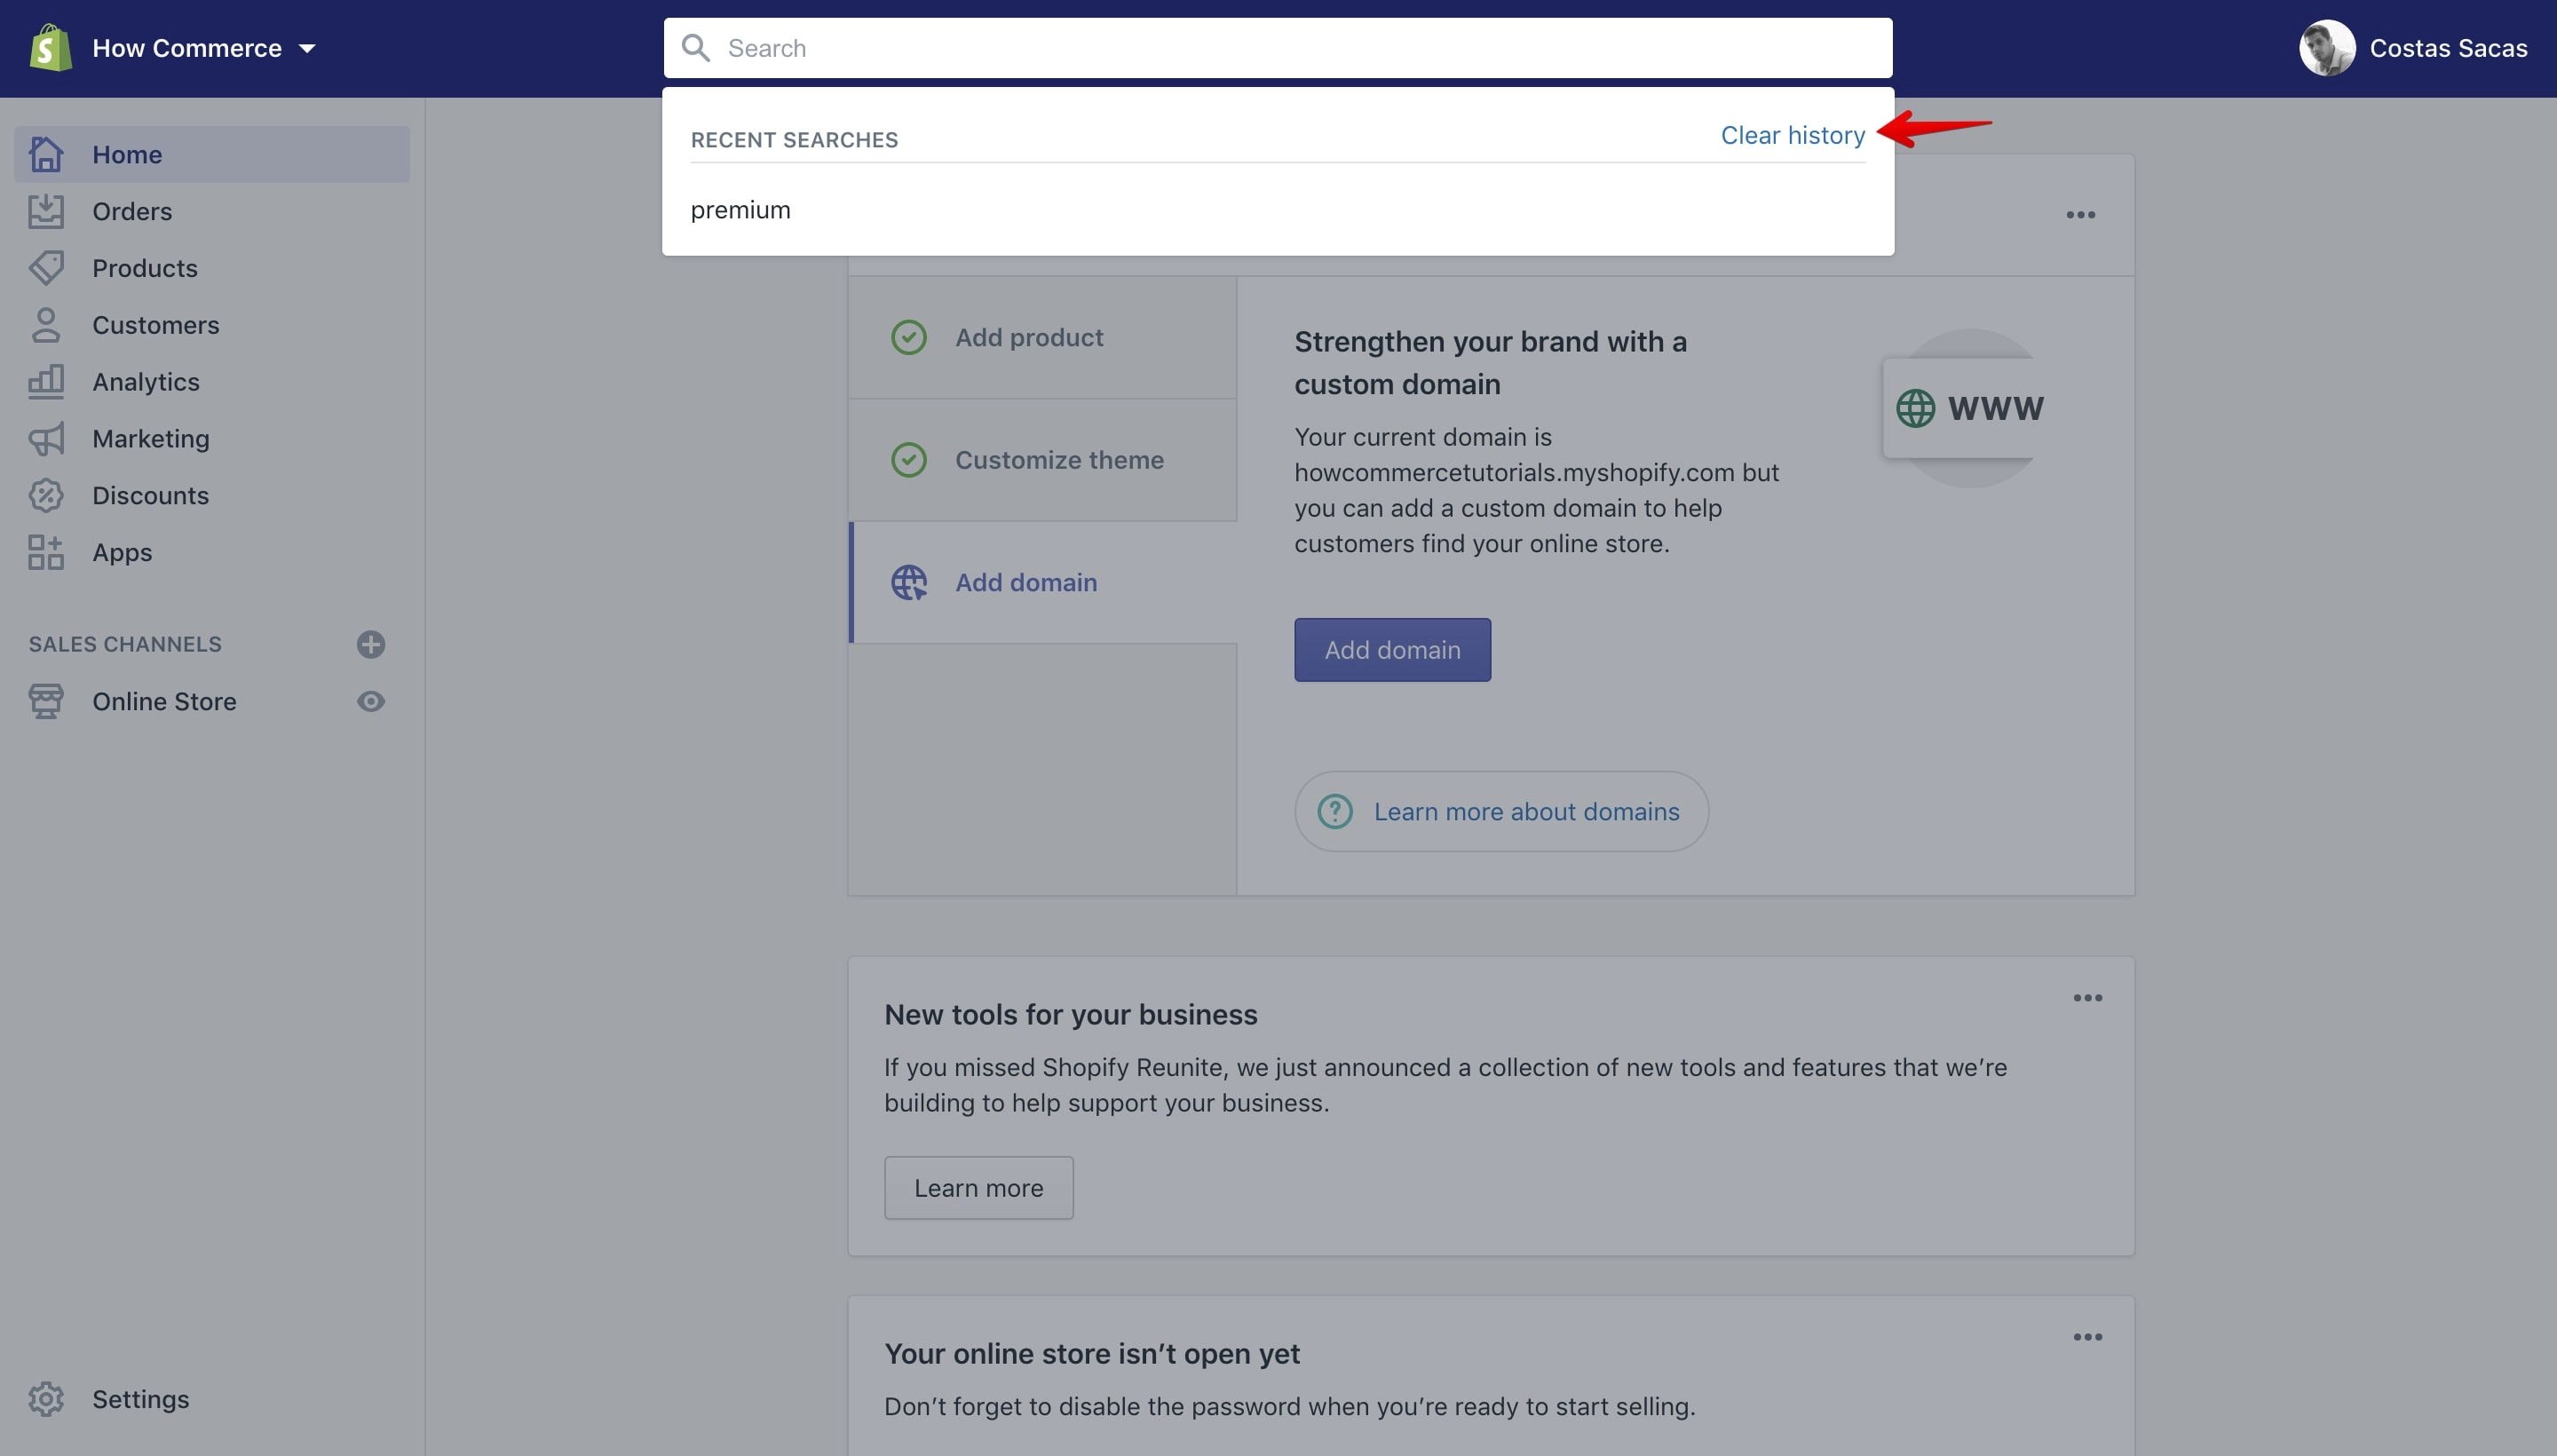Open the setup guide card three-dot menu
The image size is (2557, 1456).
pyautogui.click(x=2080, y=214)
